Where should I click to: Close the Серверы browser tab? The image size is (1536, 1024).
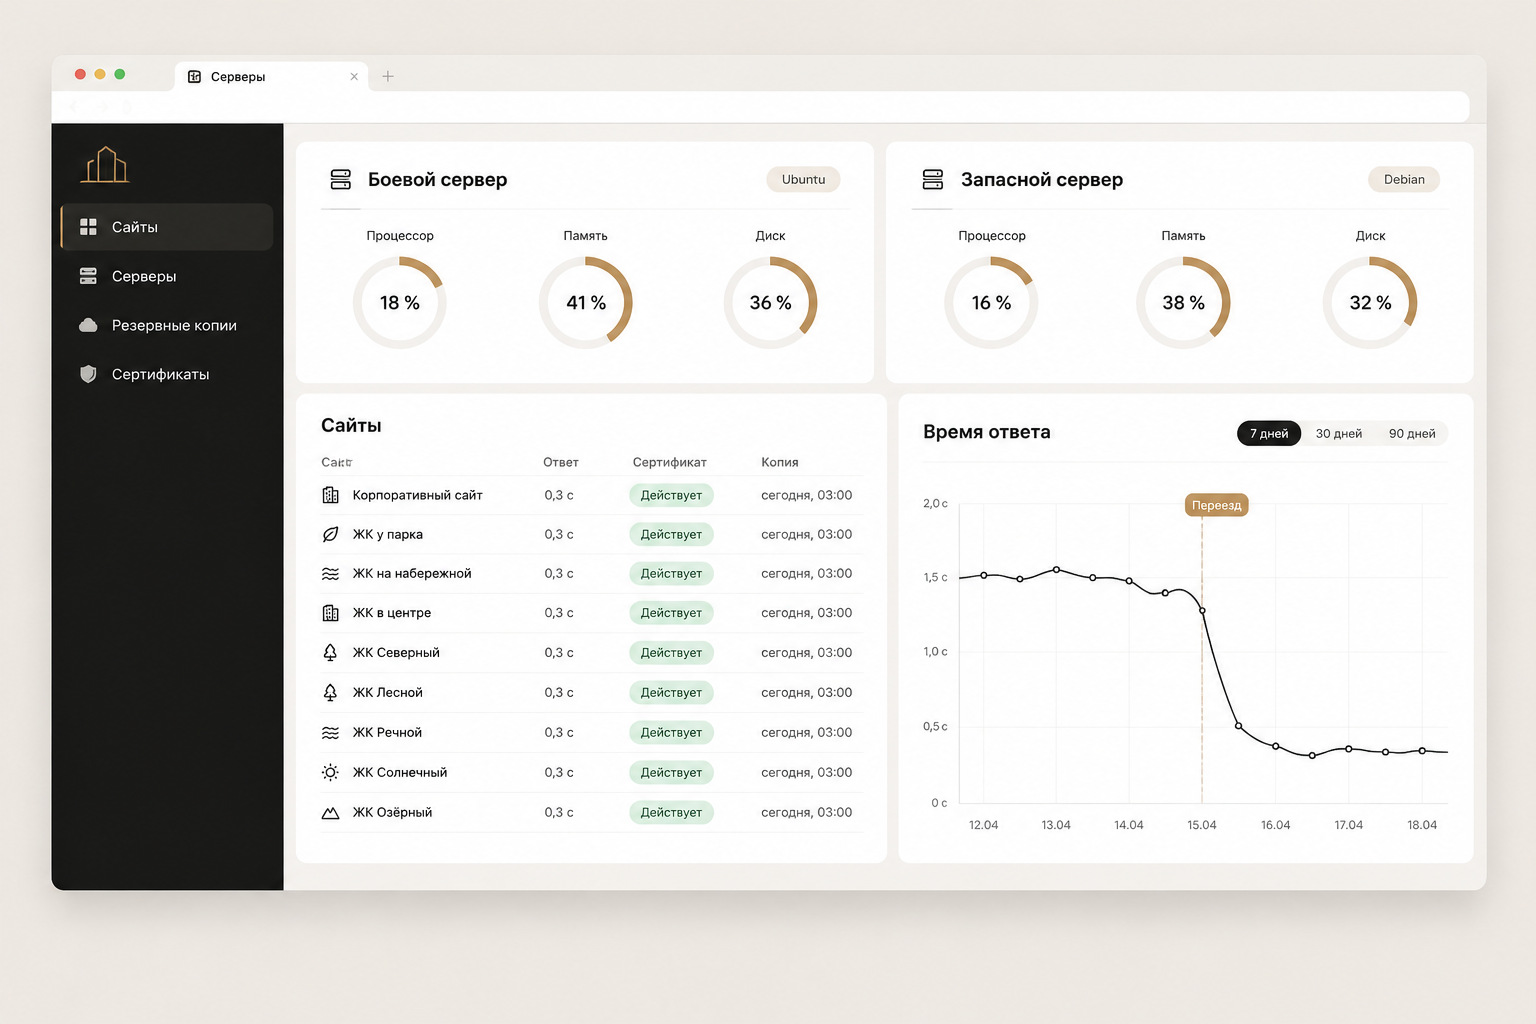[354, 76]
